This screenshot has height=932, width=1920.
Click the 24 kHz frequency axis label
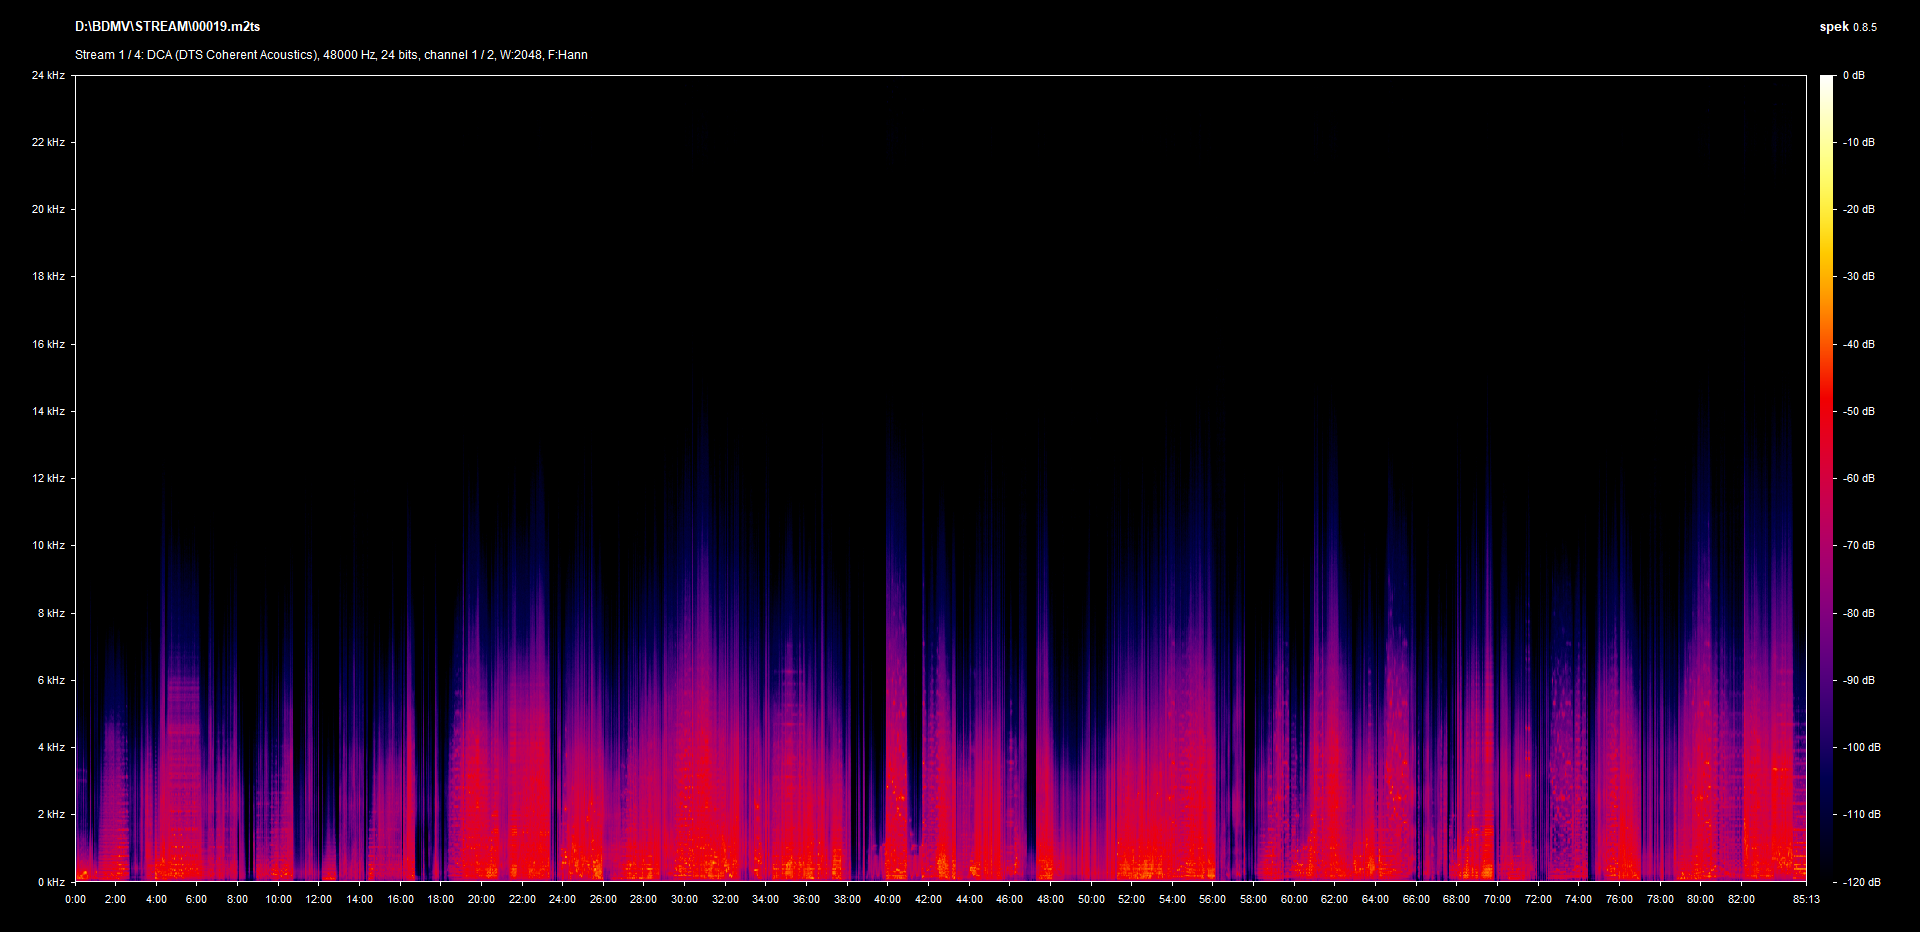click(x=48, y=75)
